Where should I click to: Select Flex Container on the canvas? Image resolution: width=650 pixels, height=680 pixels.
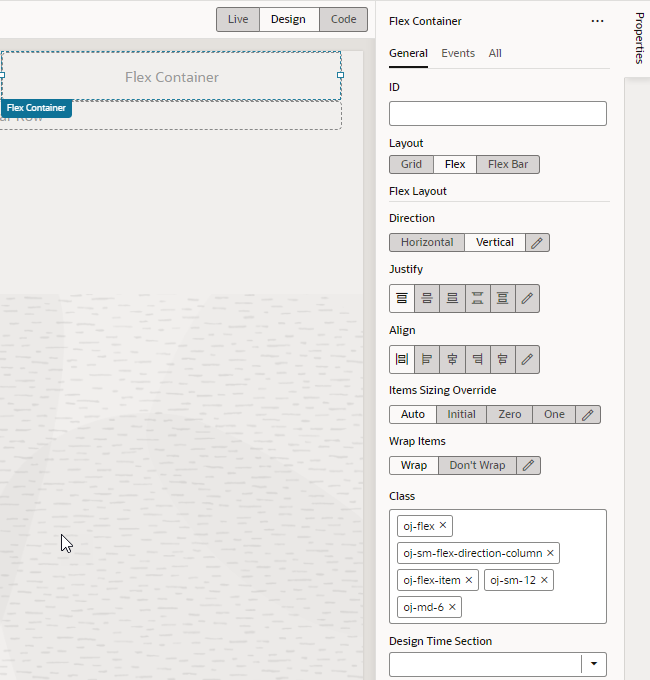point(171,77)
